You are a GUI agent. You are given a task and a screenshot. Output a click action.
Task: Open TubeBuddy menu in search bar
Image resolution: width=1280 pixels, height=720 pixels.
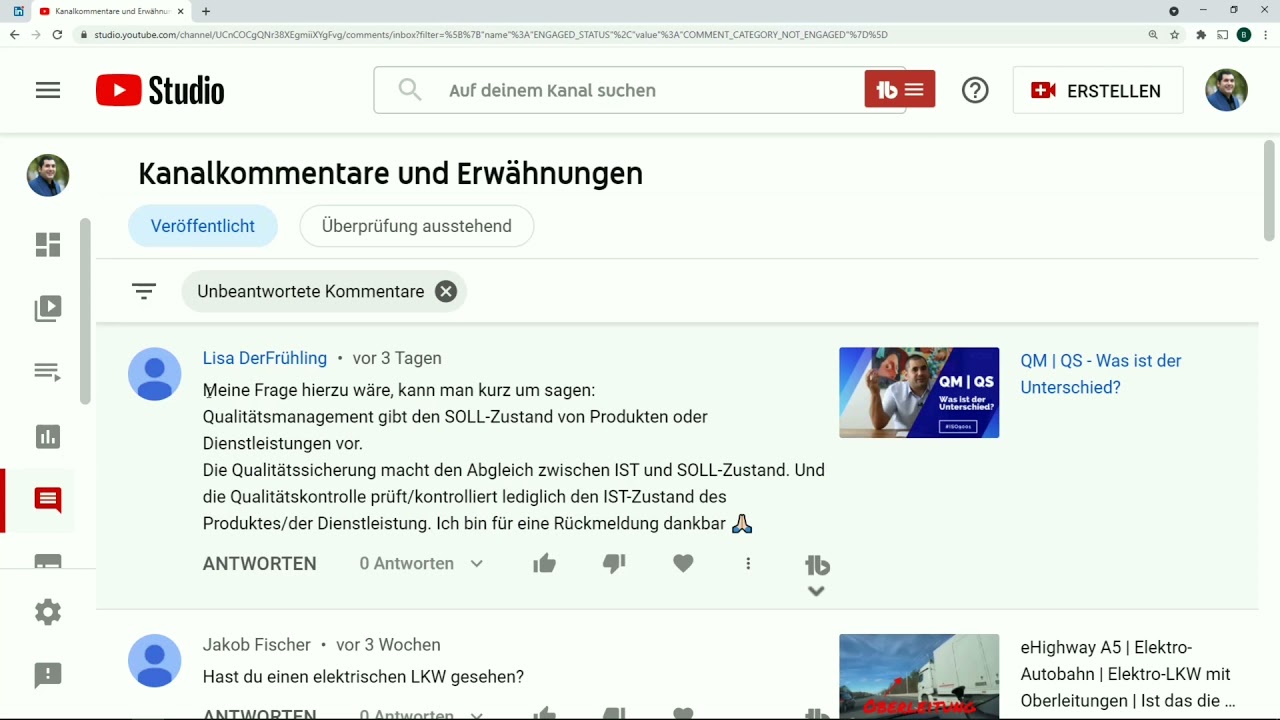900,89
